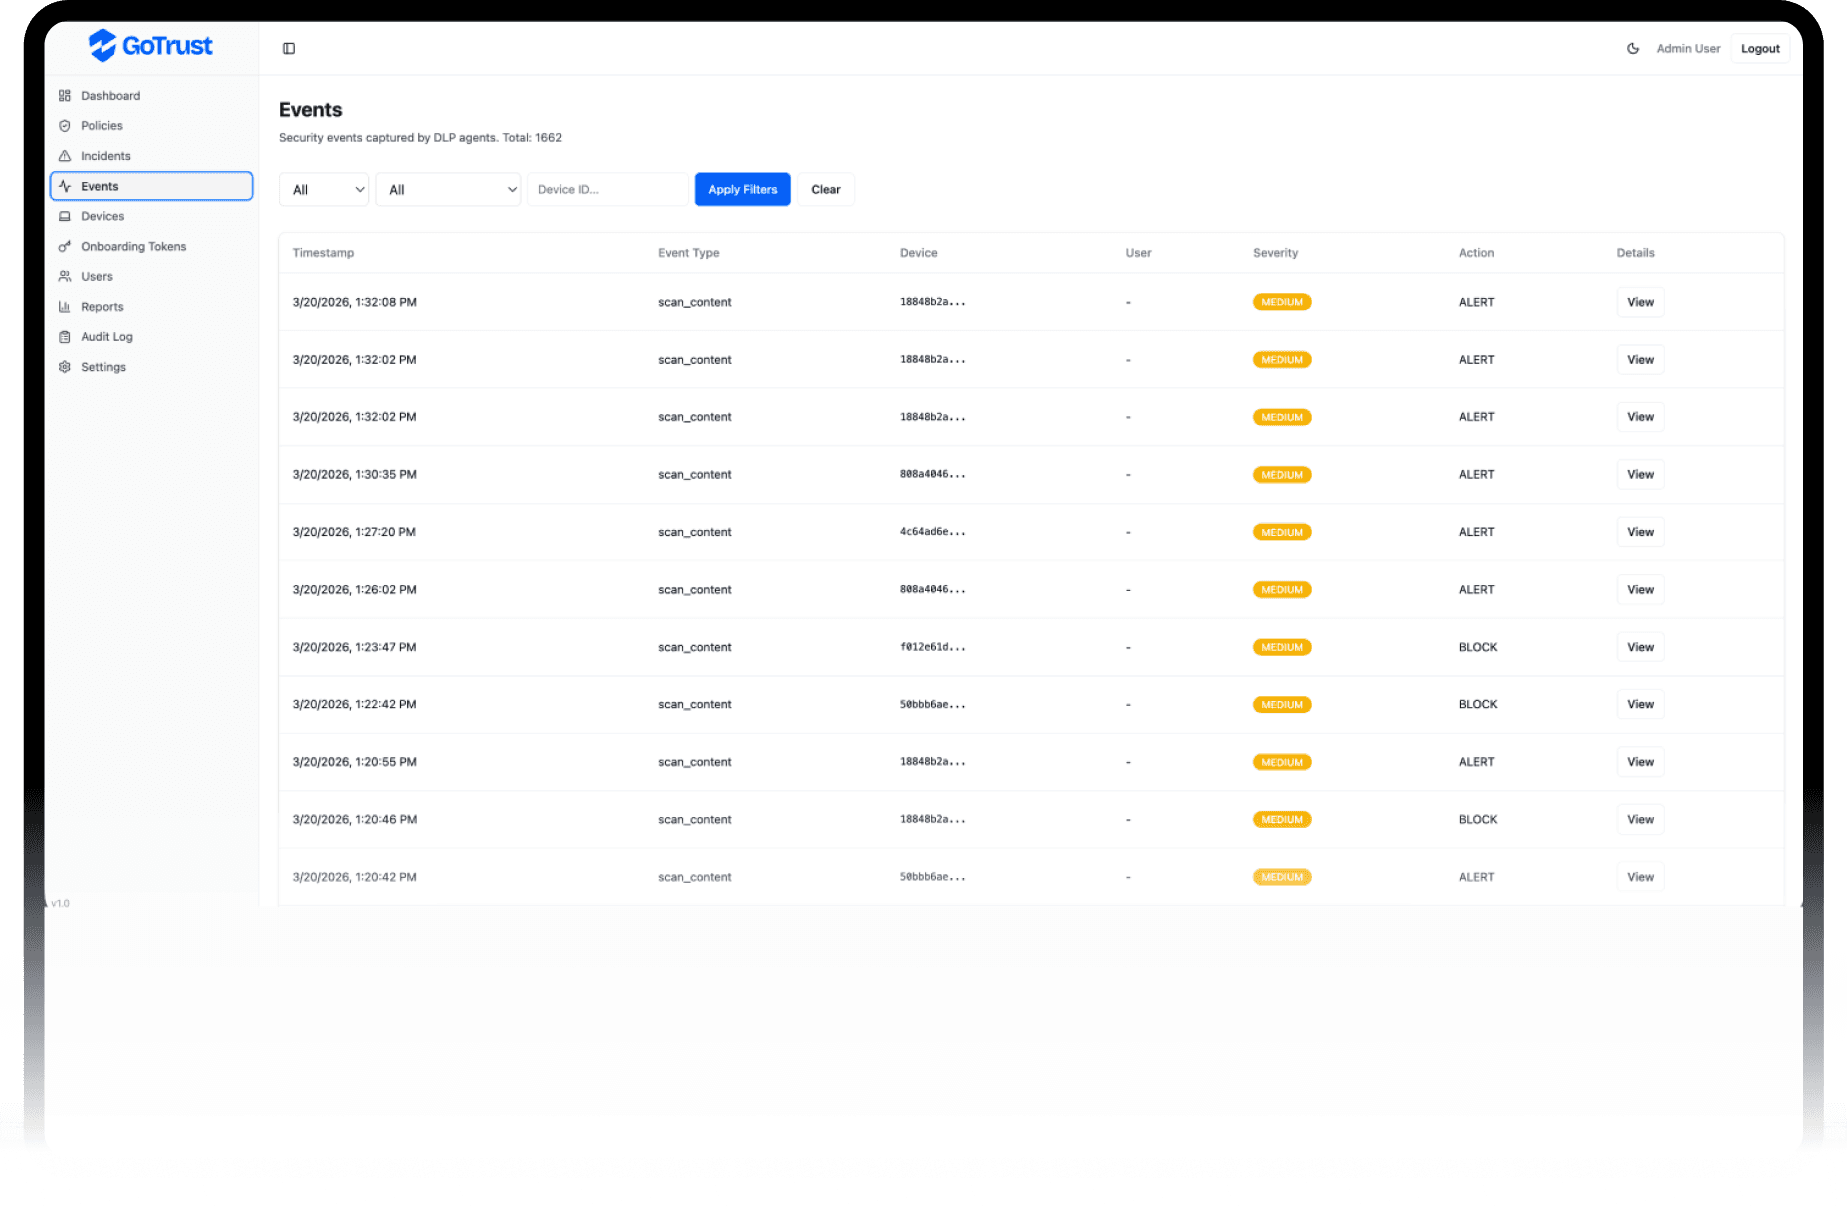This screenshot has width=1848, height=1209.
Task: Click ALERT action in 1:20:55 PM row
Action: [1476, 762]
